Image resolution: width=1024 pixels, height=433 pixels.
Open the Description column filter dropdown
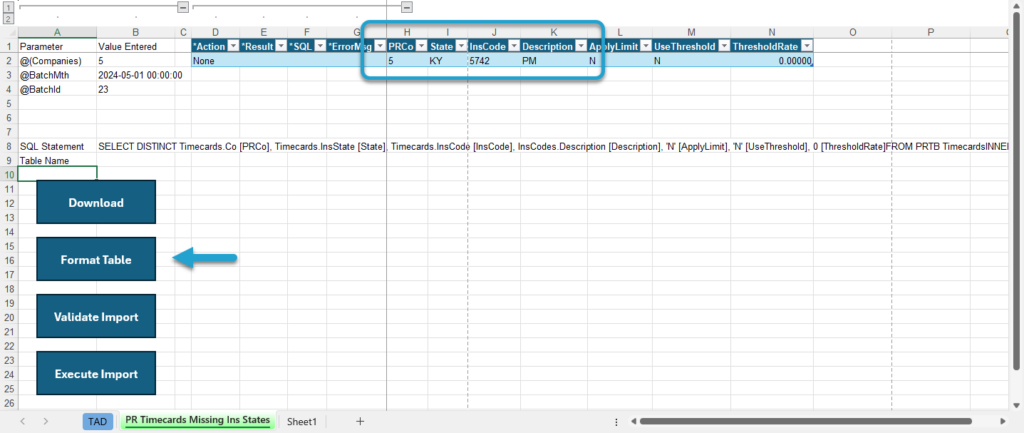(581, 46)
